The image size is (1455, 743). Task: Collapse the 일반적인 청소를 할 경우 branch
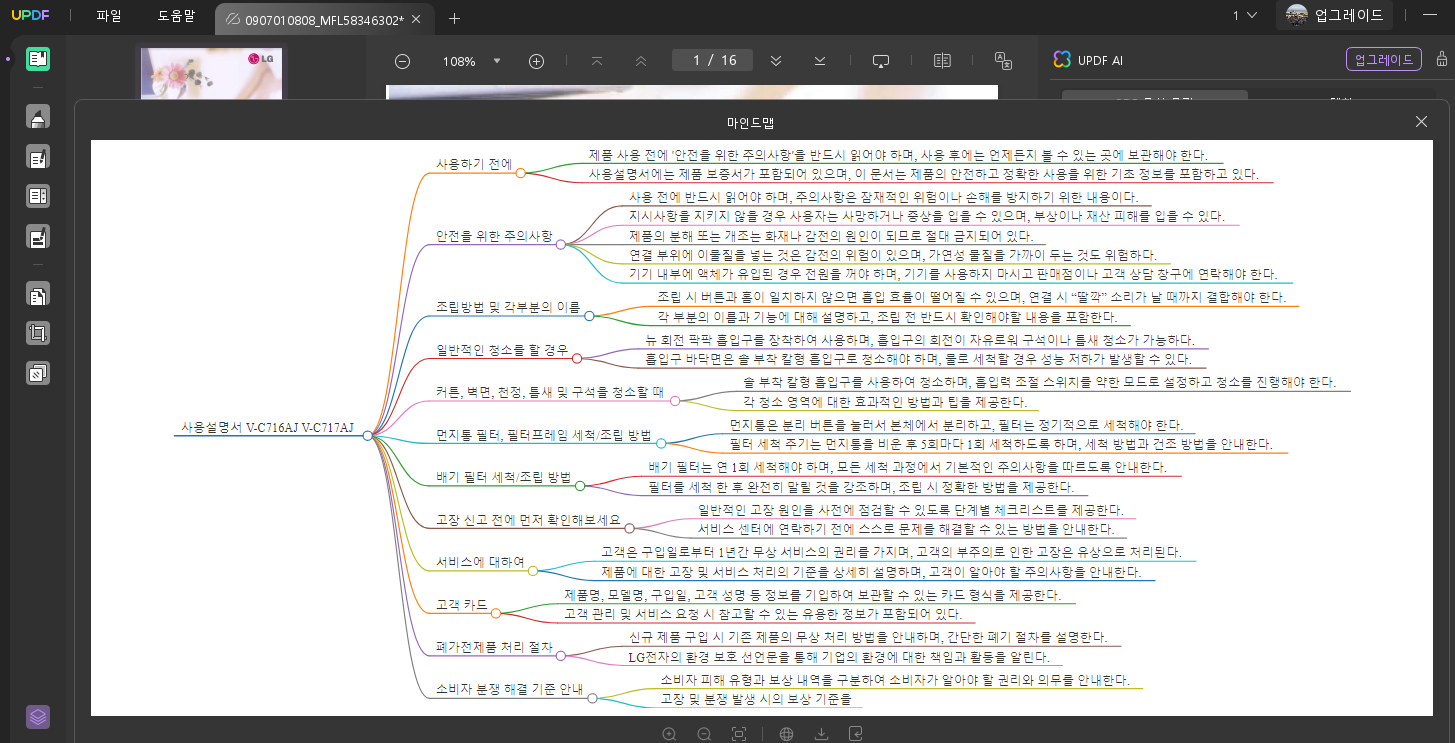577,358
